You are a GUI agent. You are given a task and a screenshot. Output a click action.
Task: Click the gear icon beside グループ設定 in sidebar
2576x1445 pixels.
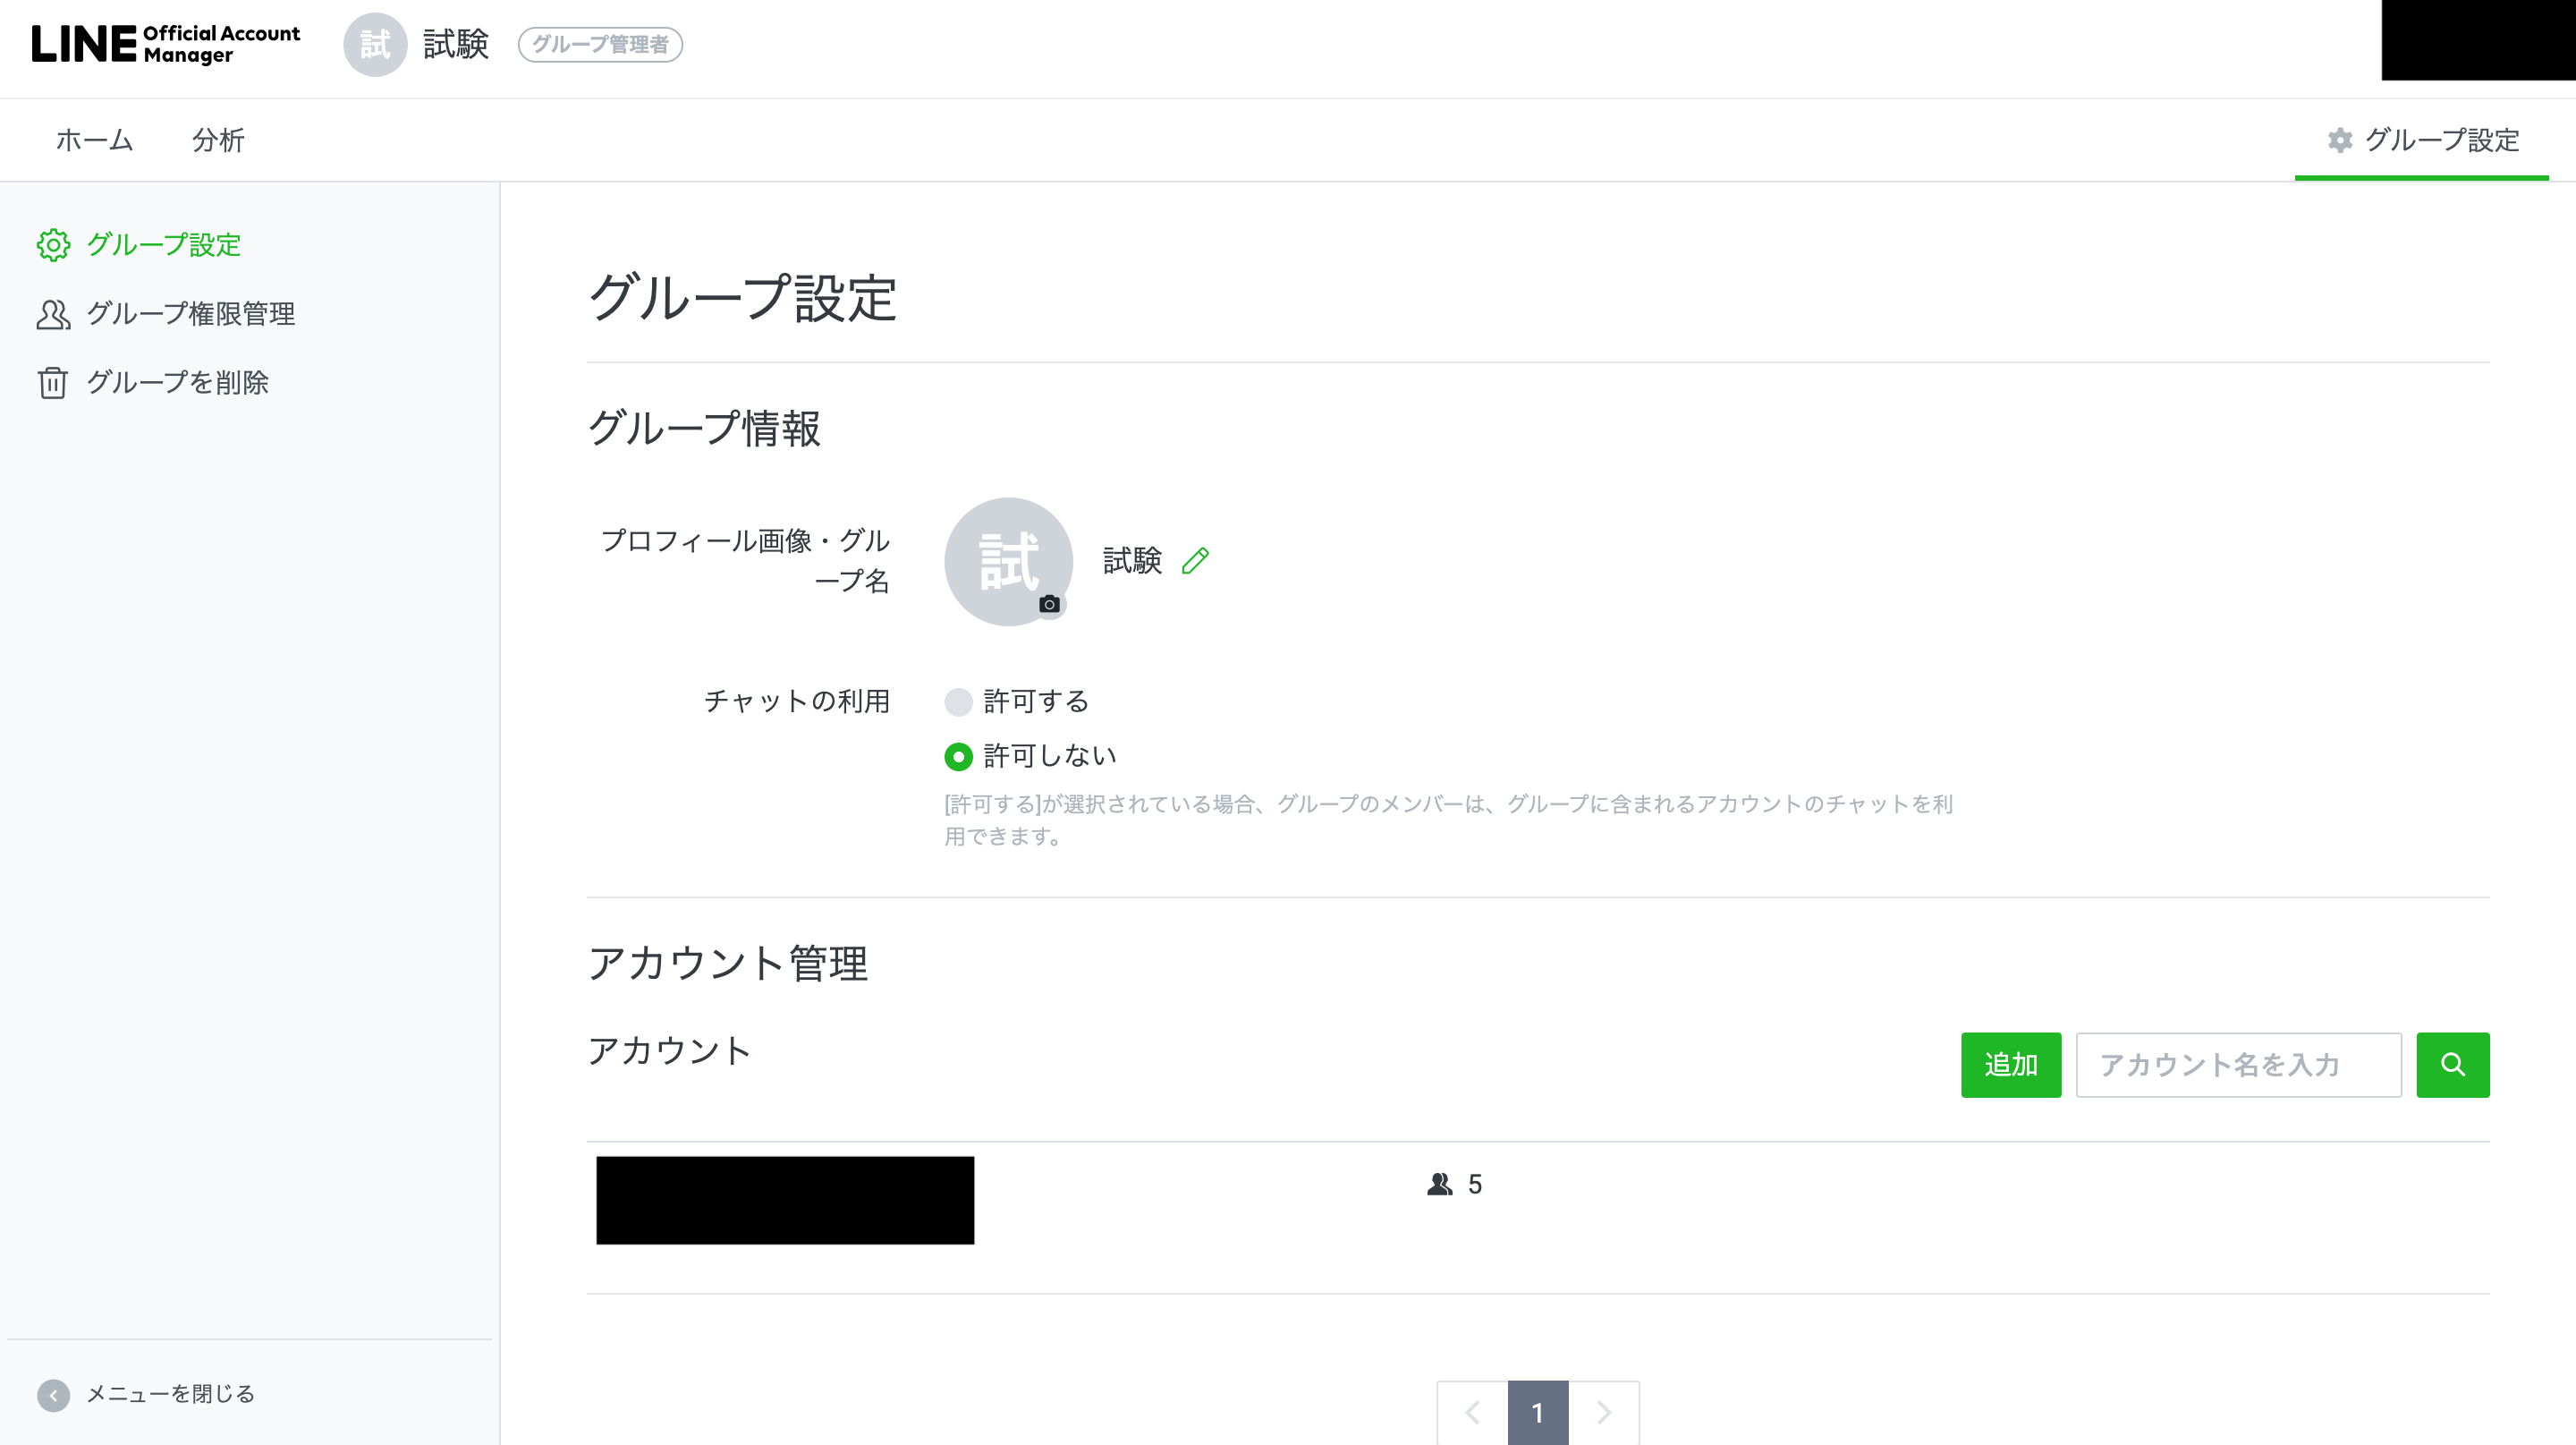[53, 245]
